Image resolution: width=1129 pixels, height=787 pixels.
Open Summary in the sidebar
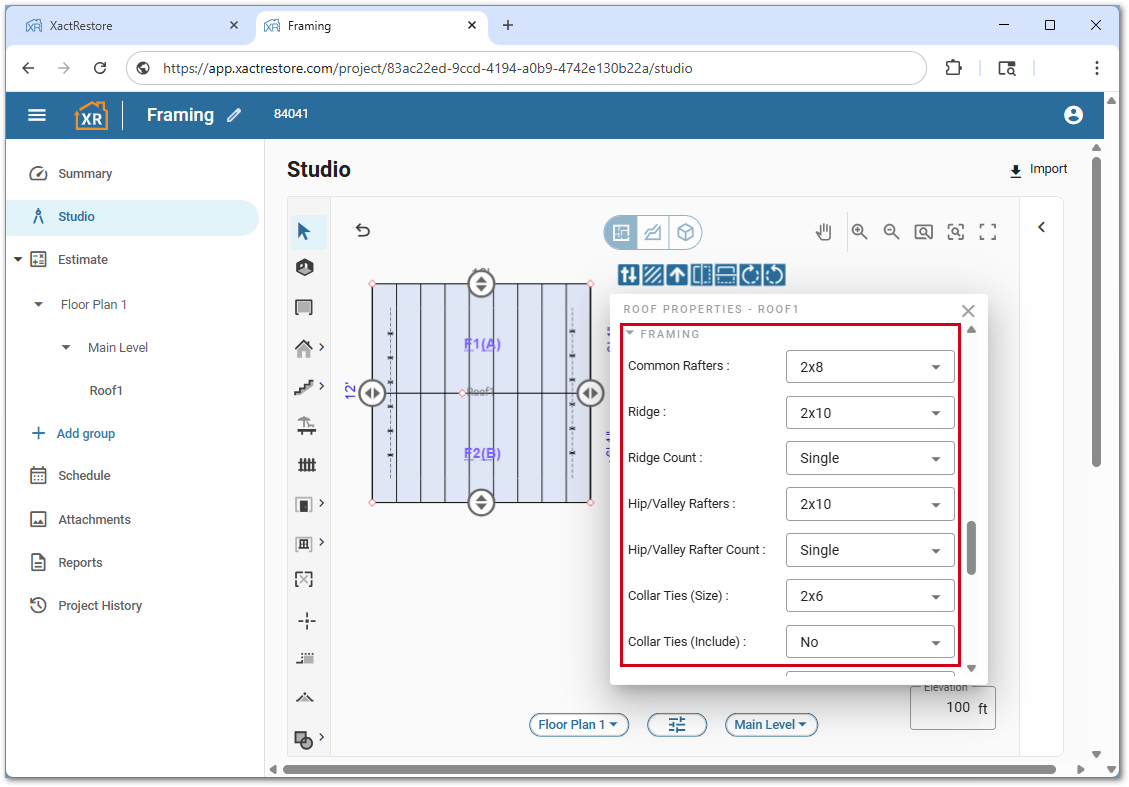[84, 174]
